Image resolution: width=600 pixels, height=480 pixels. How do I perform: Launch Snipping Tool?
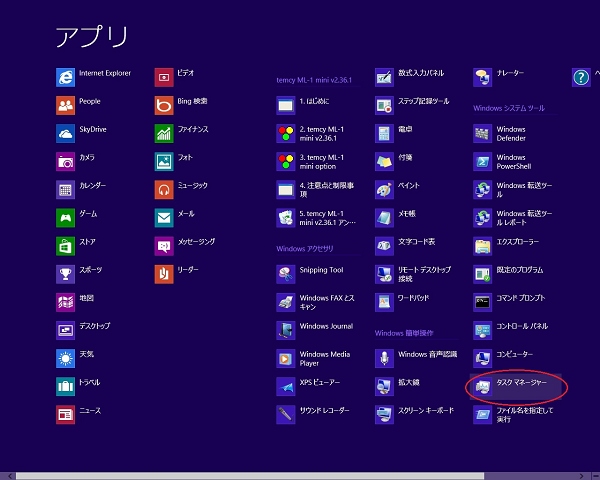pyautogui.click(x=285, y=274)
